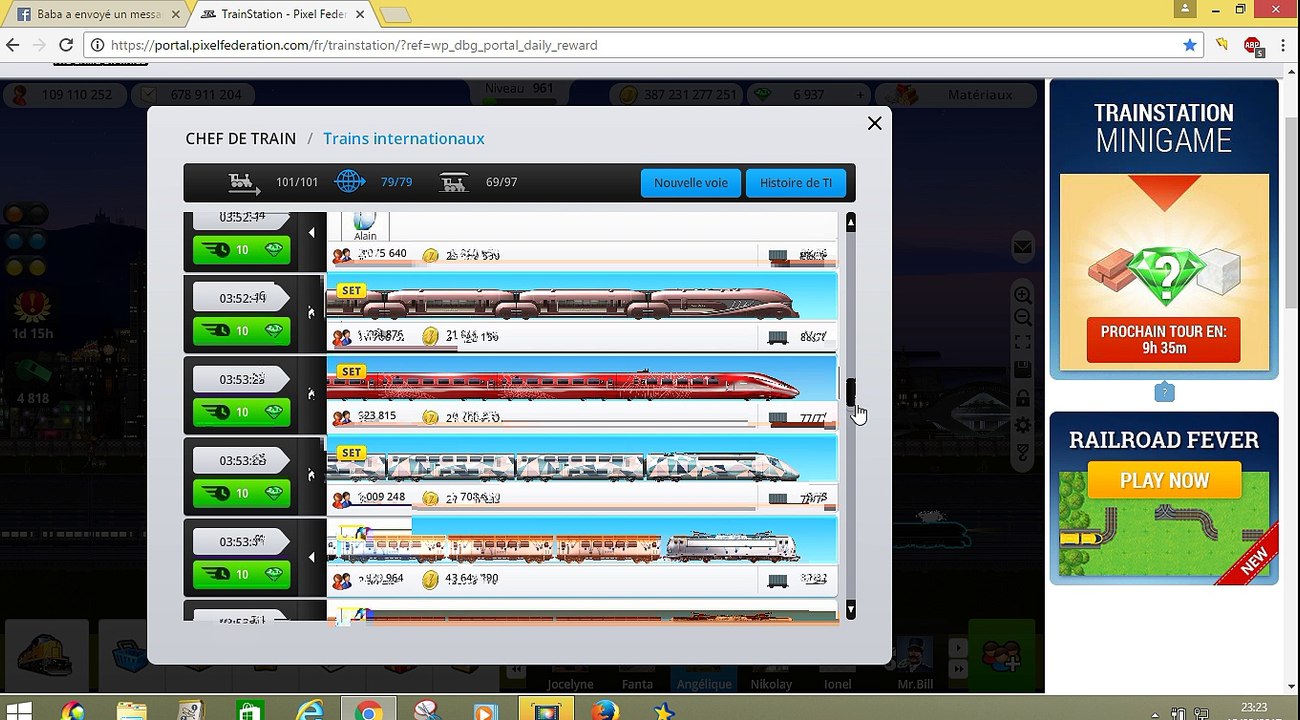Zoom out the game view
Image resolution: width=1300 pixels, height=720 pixels.
point(1022,318)
